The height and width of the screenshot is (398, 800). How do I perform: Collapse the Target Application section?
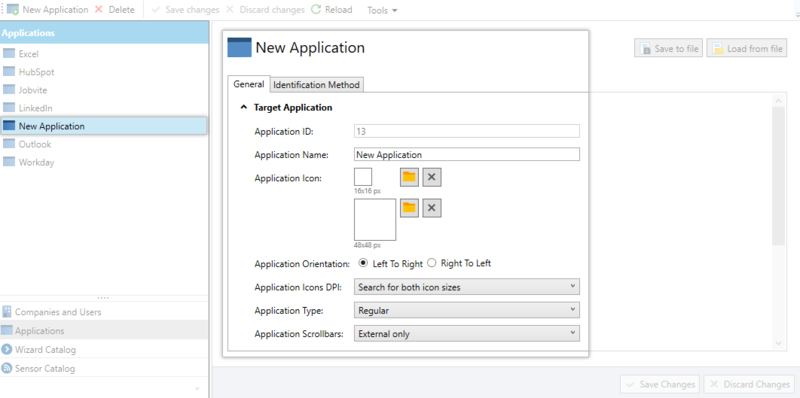[x=244, y=108]
